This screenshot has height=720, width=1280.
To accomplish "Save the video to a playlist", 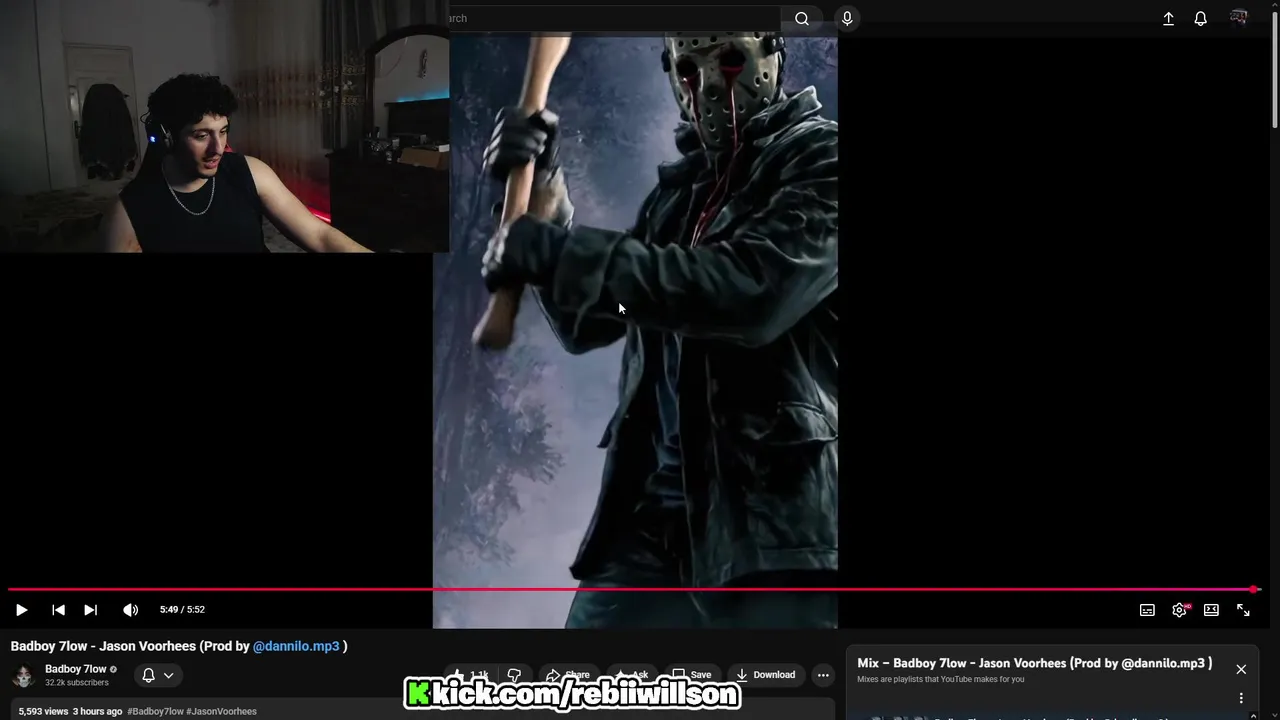I will coord(691,675).
